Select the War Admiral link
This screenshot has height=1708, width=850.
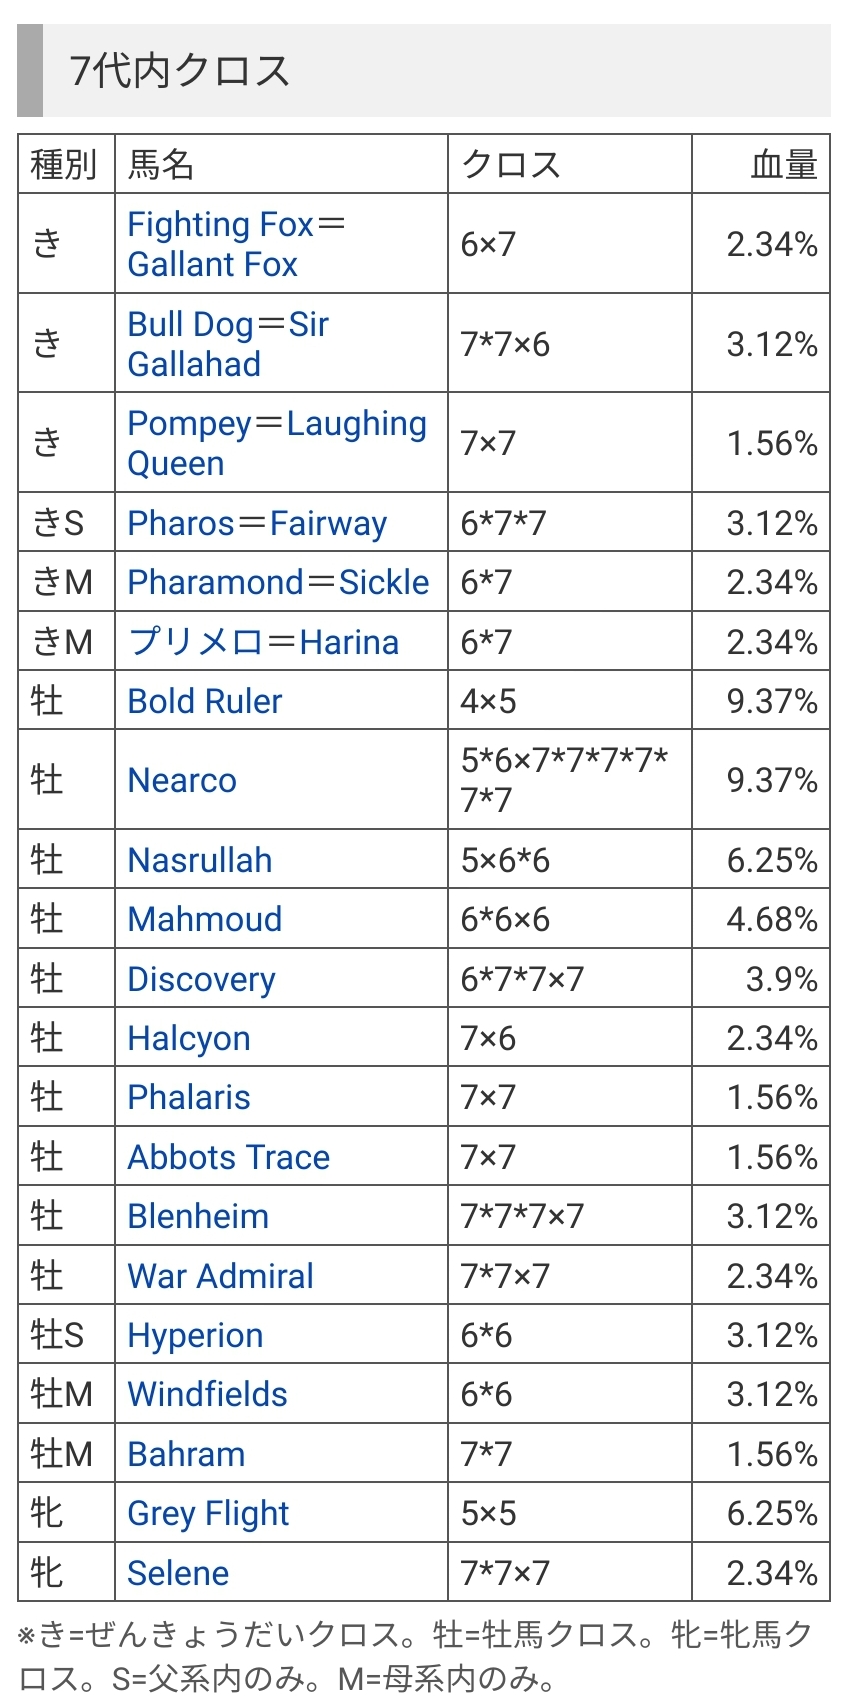pyautogui.click(x=221, y=1276)
